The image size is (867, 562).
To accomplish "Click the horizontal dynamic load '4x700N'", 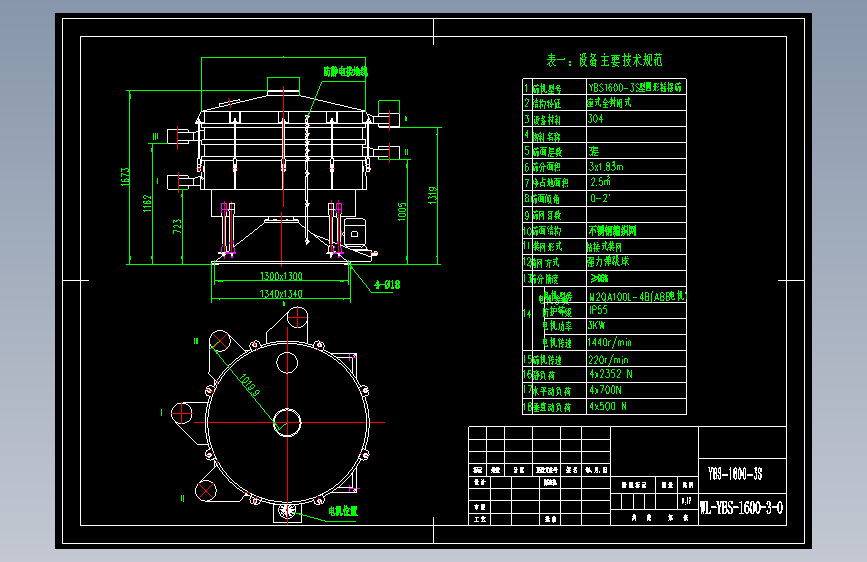I will tap(605, 390).
